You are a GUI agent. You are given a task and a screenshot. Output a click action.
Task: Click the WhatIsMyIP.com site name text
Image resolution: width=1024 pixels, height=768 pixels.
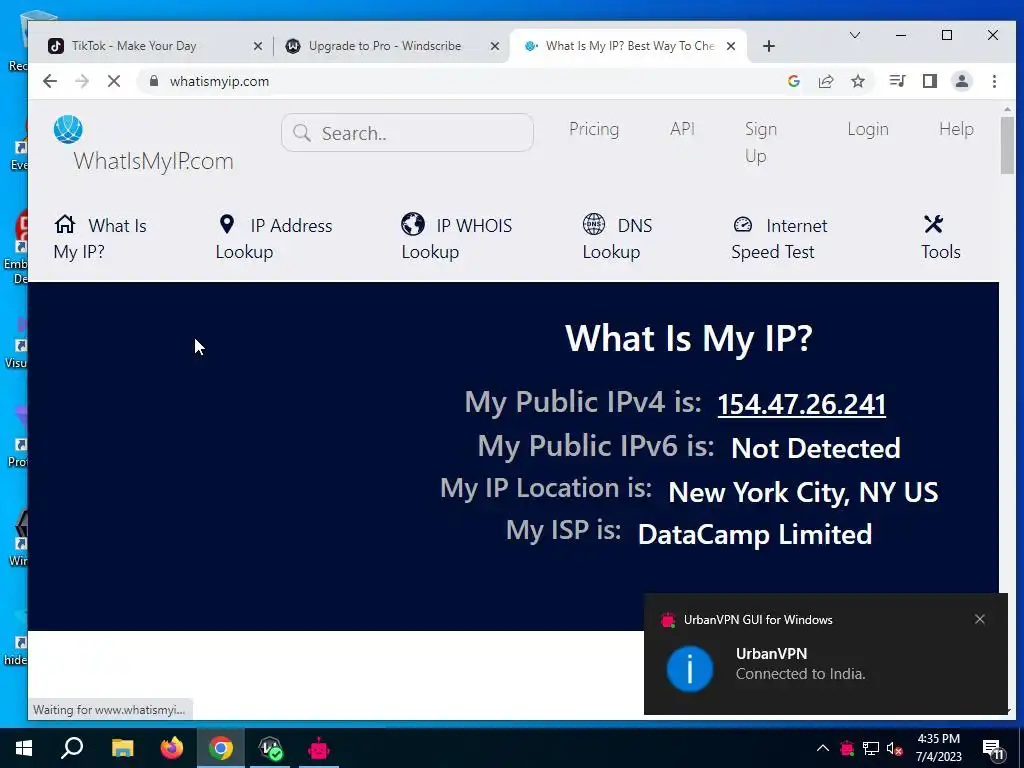pos(153,161)
